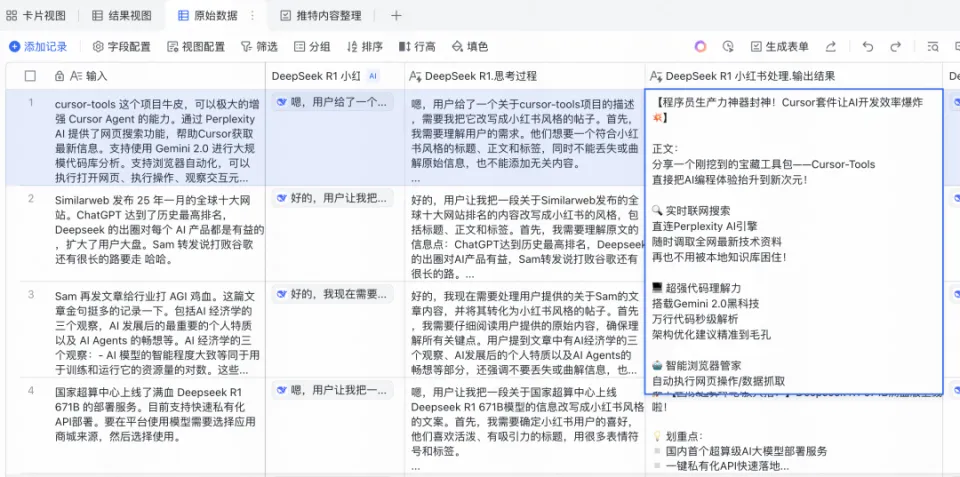Open the 分组 grouping option
Viewport: 960px width, 477px height.
point(312,47)
